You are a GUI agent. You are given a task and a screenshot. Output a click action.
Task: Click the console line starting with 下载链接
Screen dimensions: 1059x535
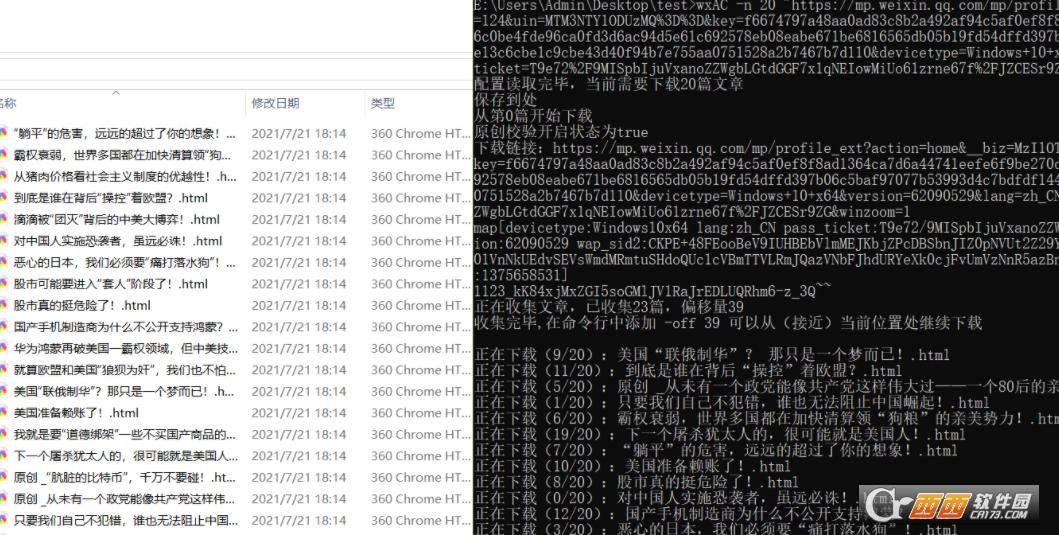click(x=767, y=148)
